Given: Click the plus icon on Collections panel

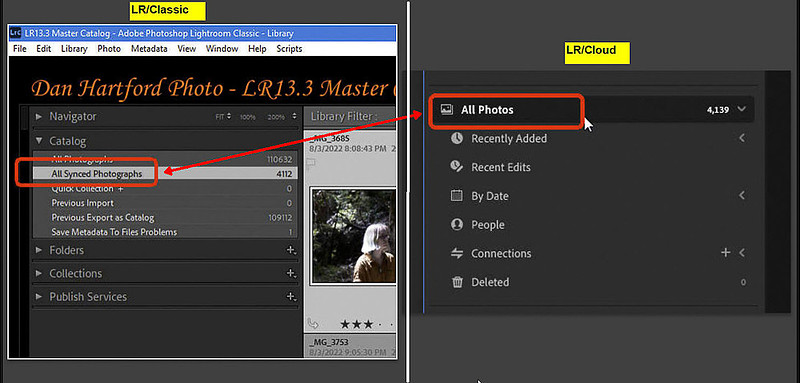Looking at the screenshot, I should tap(291, 273).
